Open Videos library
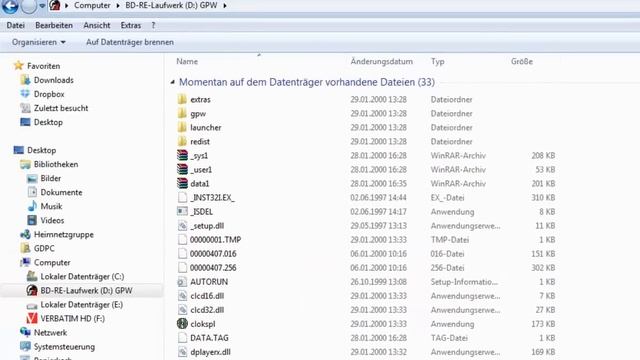Screen dimensions: 640x360 point(52,220)
